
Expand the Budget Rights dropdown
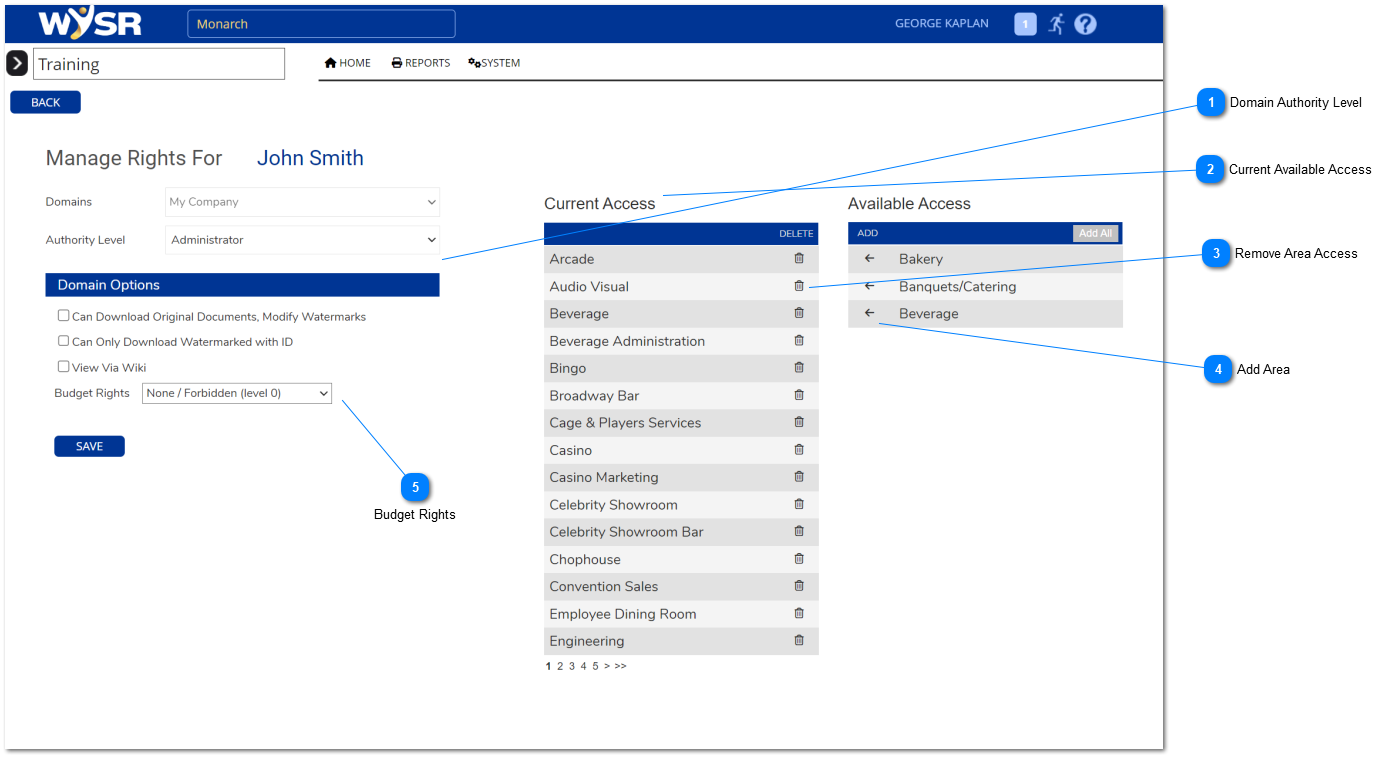(x=237, y=394)
